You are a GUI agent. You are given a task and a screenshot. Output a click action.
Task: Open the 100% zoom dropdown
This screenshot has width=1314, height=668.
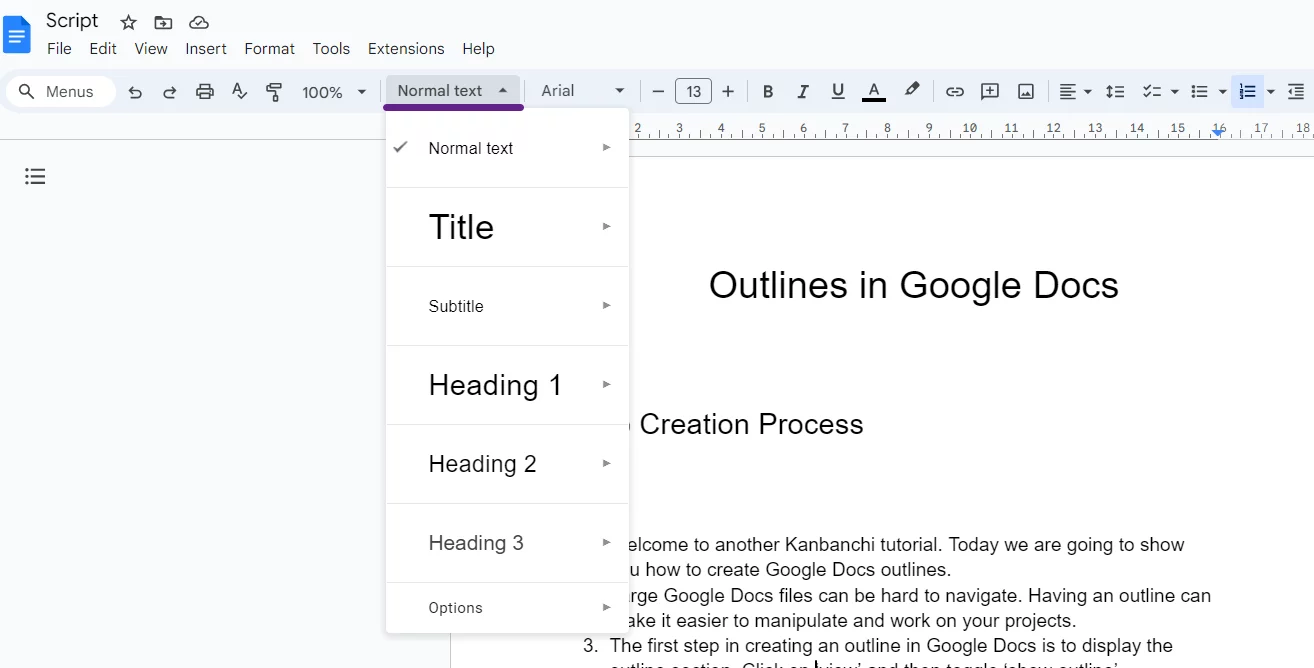[334, 92]
